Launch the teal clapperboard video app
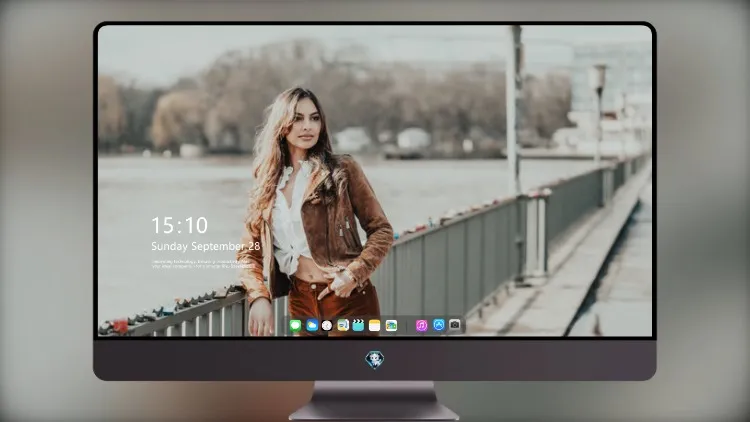Viewport: 750px width, 422px height. (x=358, y=326)
